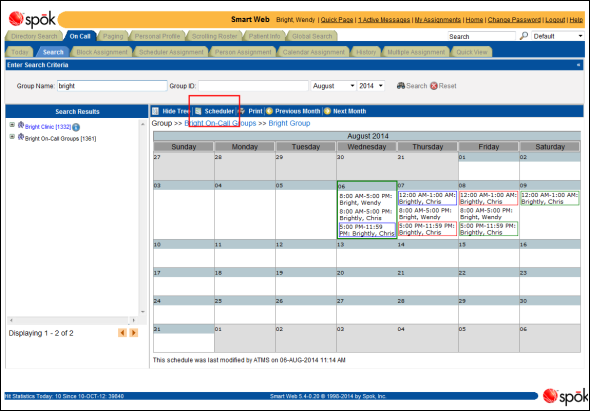
Task: Open the Scrolling Roster tab
Action: tap(214, 36)
